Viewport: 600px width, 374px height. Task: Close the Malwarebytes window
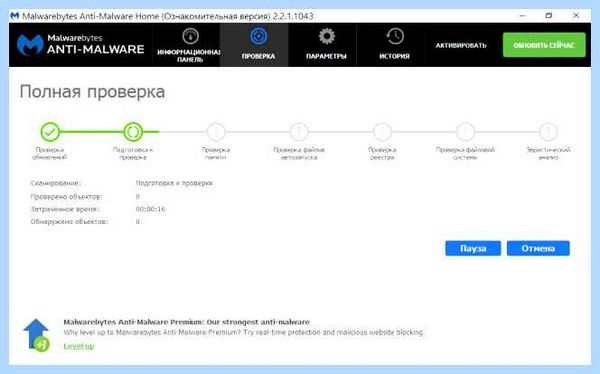(576, 16)
